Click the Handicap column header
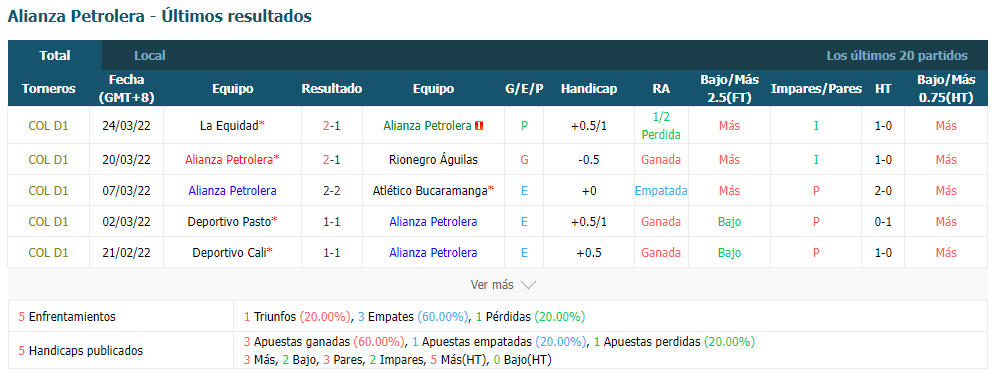This screenshot has width=995, height=377. 588,89
